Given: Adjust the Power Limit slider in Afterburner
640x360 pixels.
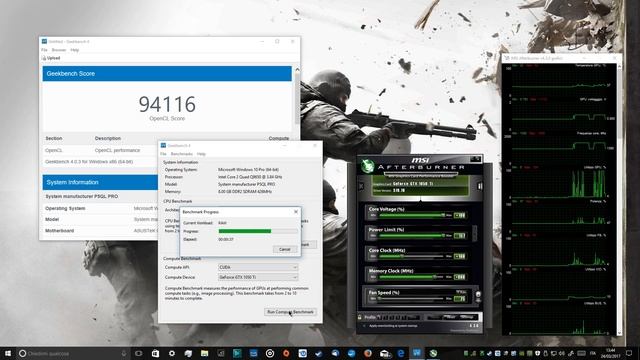Looking at the screenshot, I should (x=411, y=236).
